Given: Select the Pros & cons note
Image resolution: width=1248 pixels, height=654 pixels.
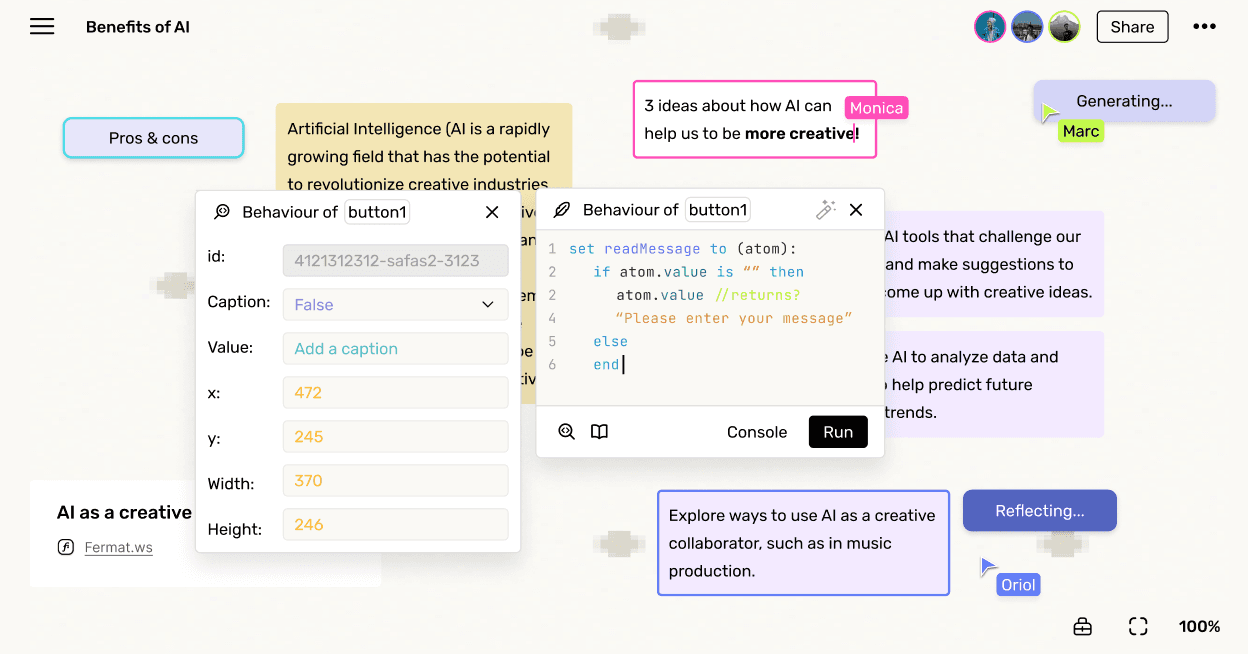Looking at the screenshot, I should tap(152, 137).
